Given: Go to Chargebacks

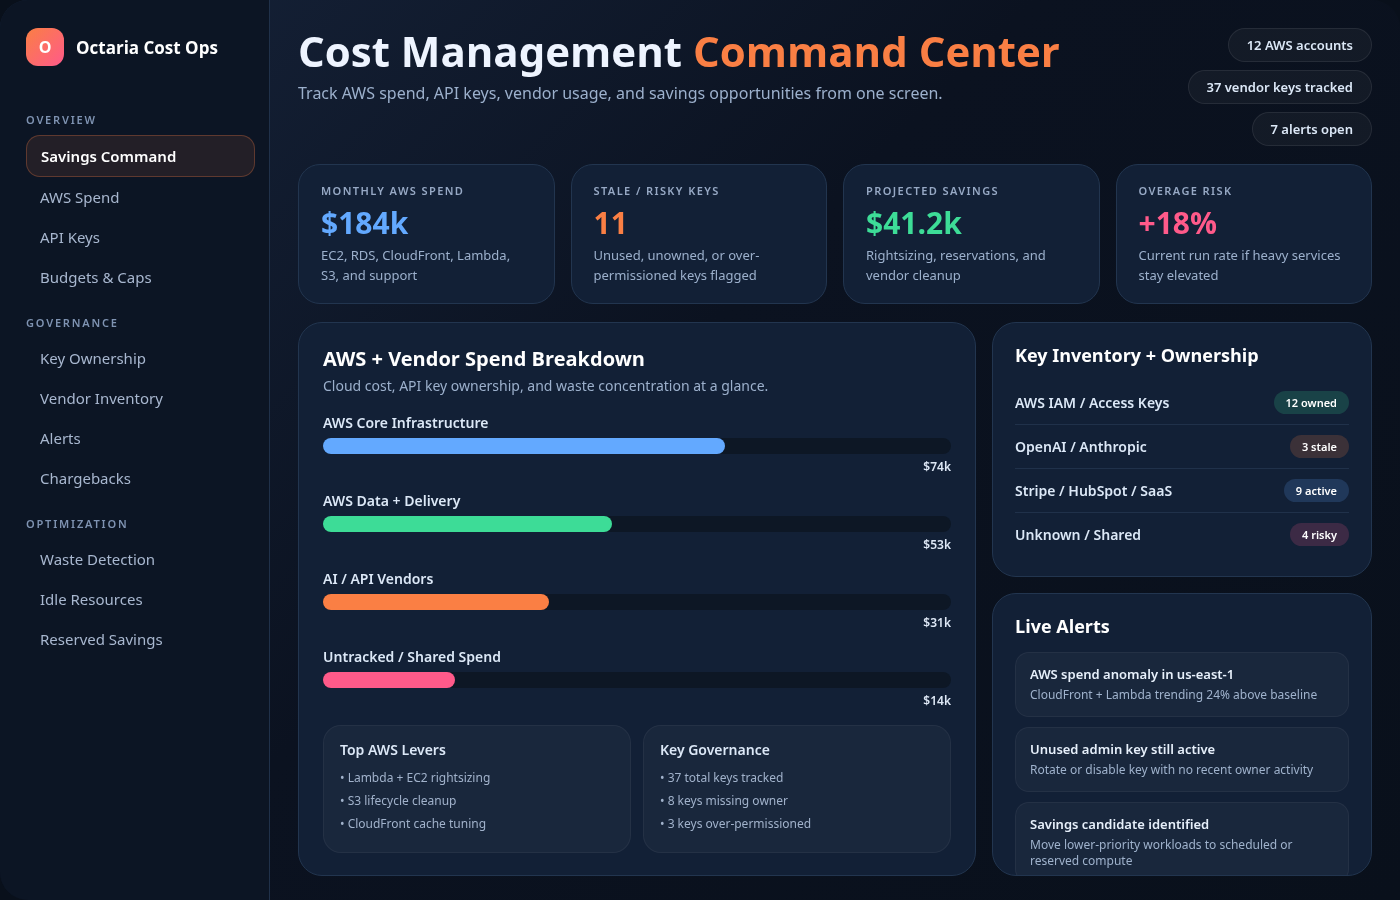Looking at the screenshot, I should click(85, 478).
